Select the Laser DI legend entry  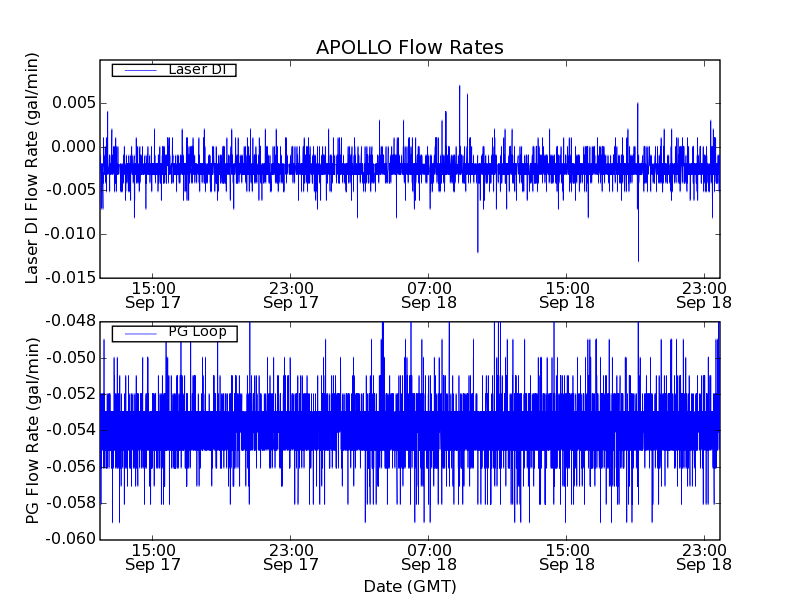tap(174, 70)
